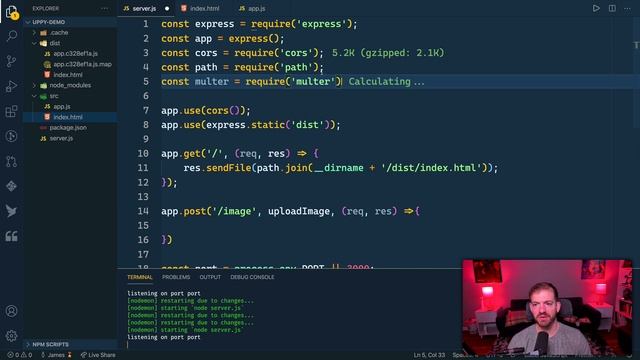
Task: Open Run and Debug view
Action: tap(11, 86)
